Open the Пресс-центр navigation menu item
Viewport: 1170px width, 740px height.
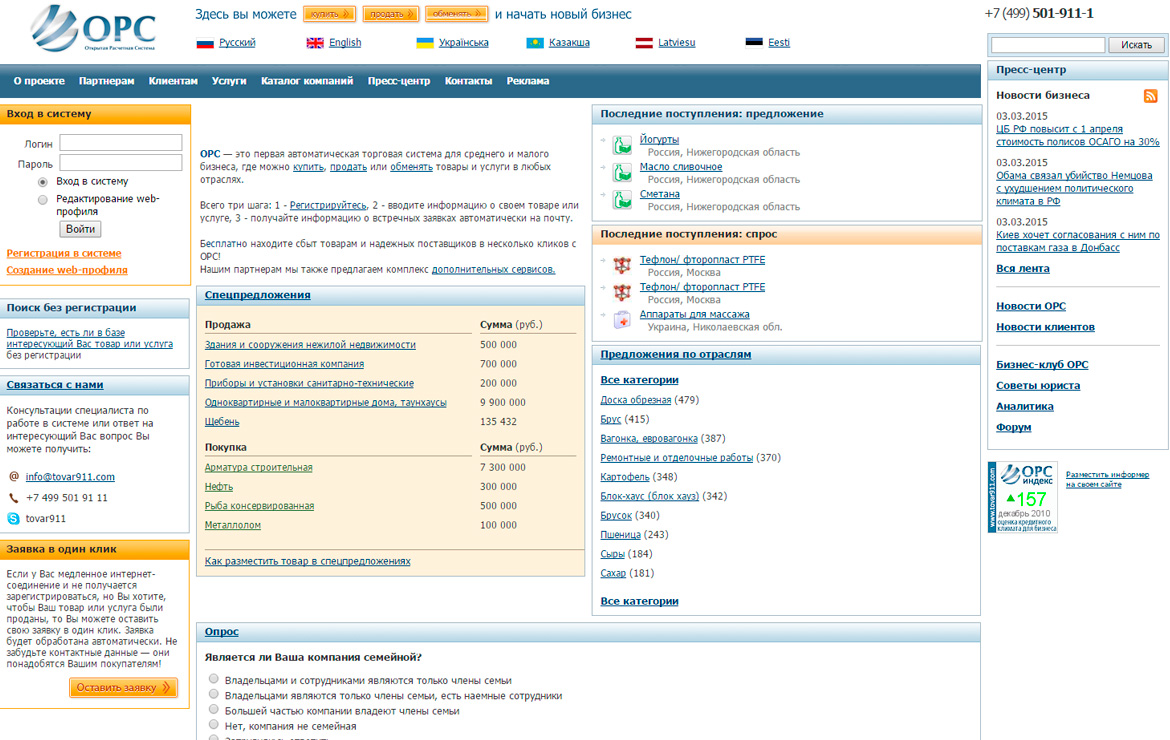pos(398,81)
